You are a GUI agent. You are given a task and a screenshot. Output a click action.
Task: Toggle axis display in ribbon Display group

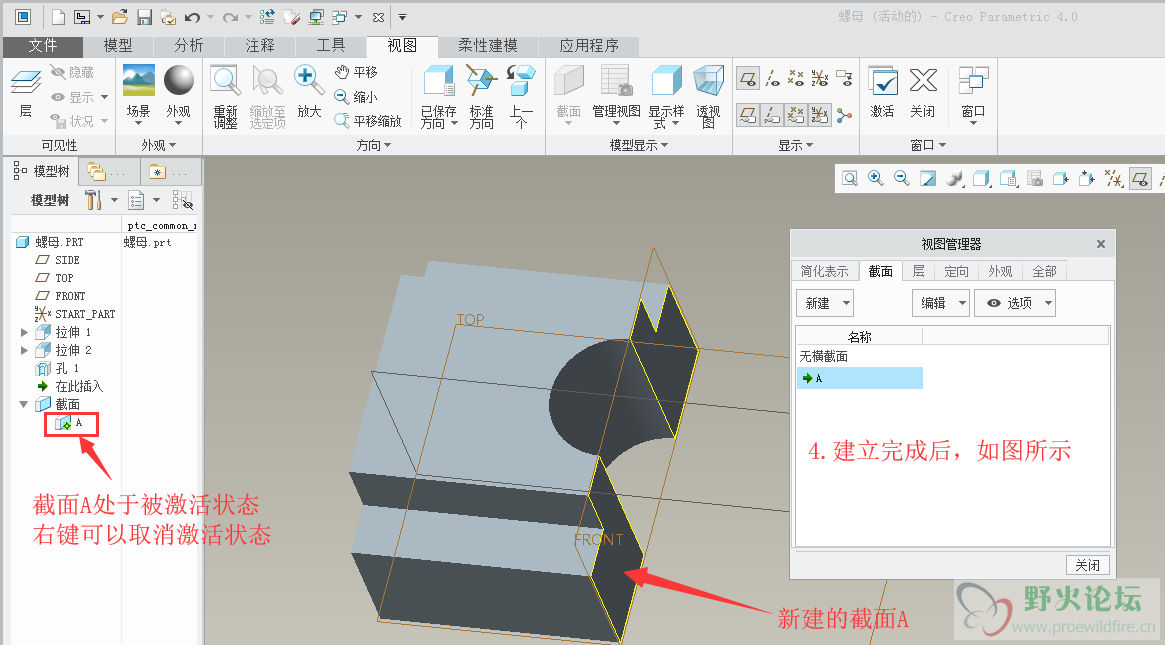click(x=773, y=78)
